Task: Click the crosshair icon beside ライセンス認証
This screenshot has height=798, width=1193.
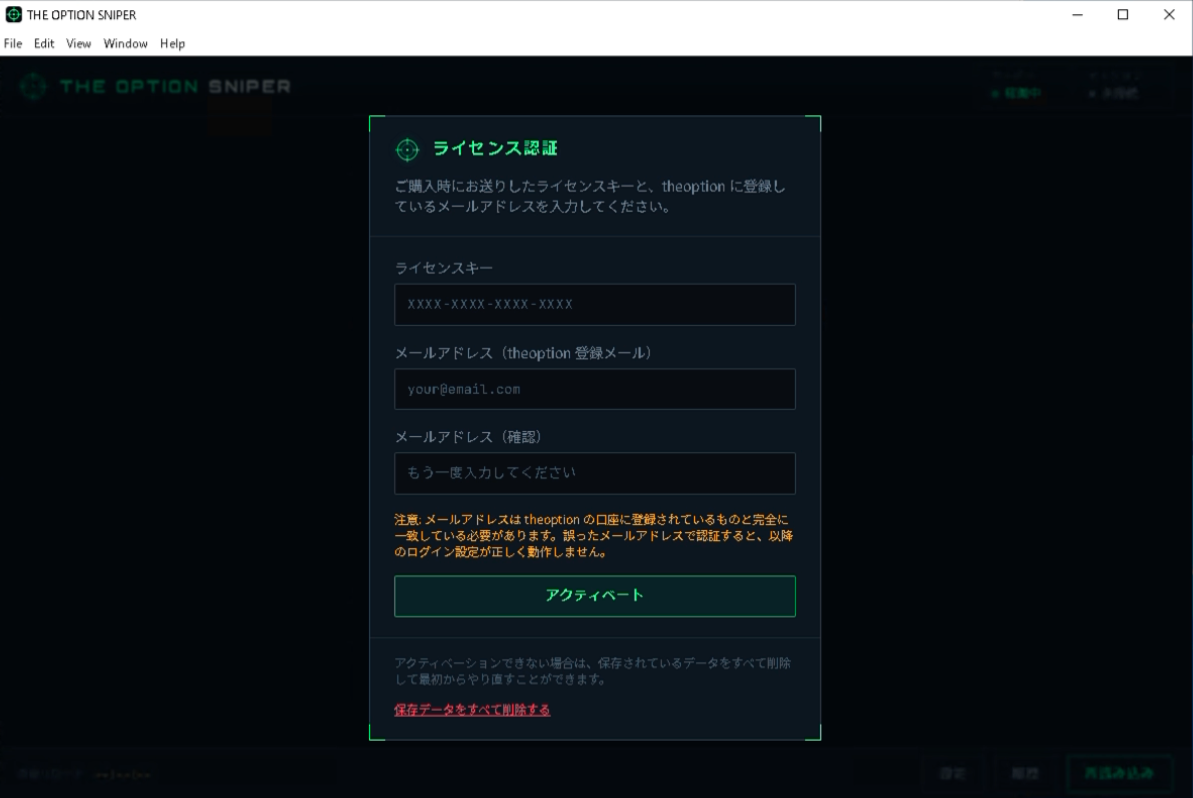Action: [x=408, y=150]
